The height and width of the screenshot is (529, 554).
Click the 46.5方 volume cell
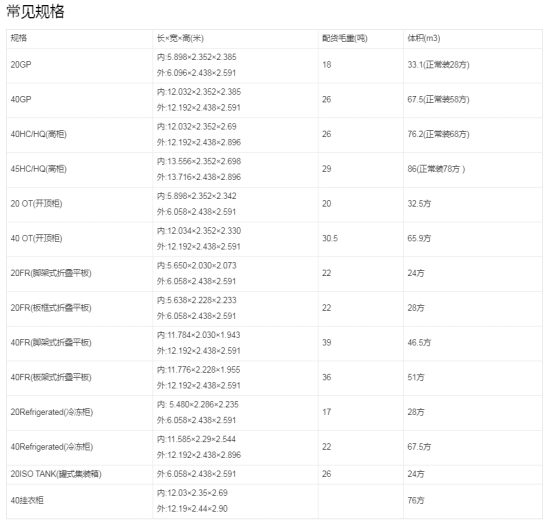coord(419,342)
